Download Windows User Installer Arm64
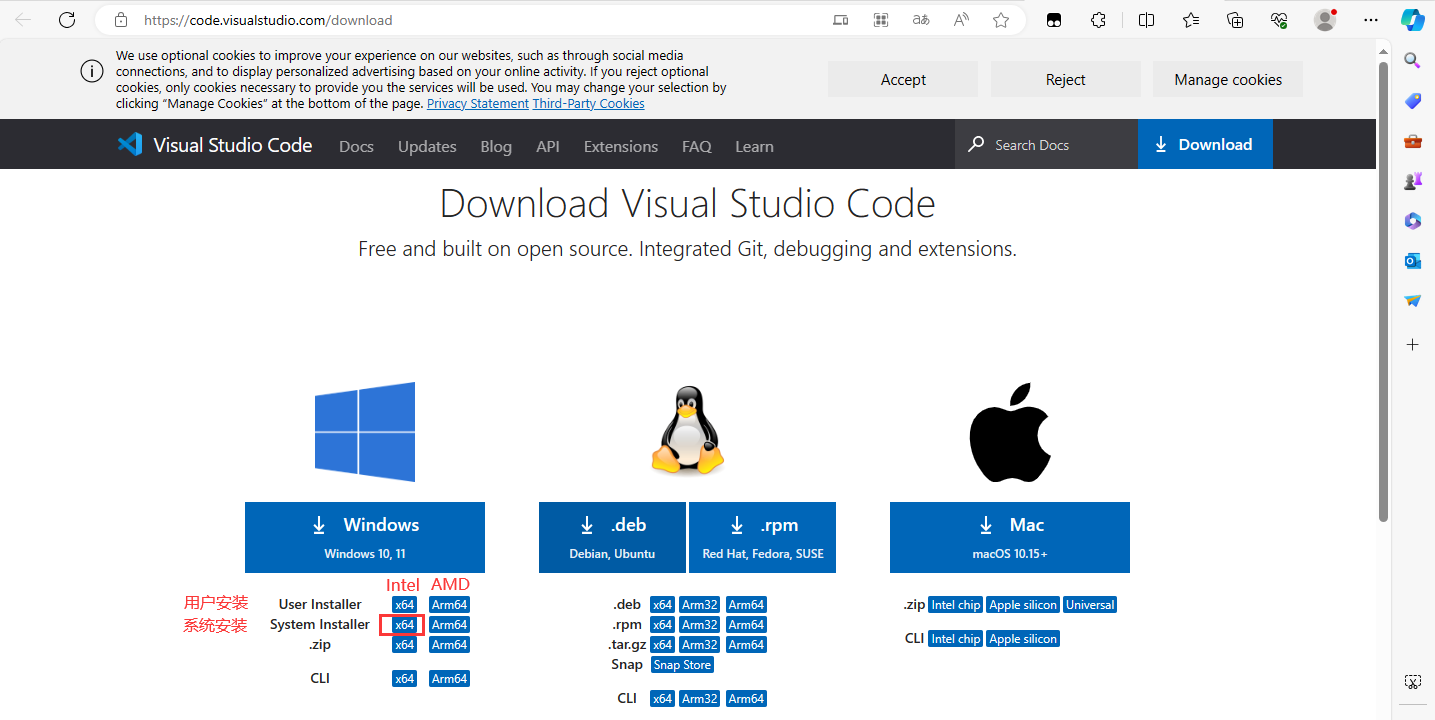 point(450,605)
